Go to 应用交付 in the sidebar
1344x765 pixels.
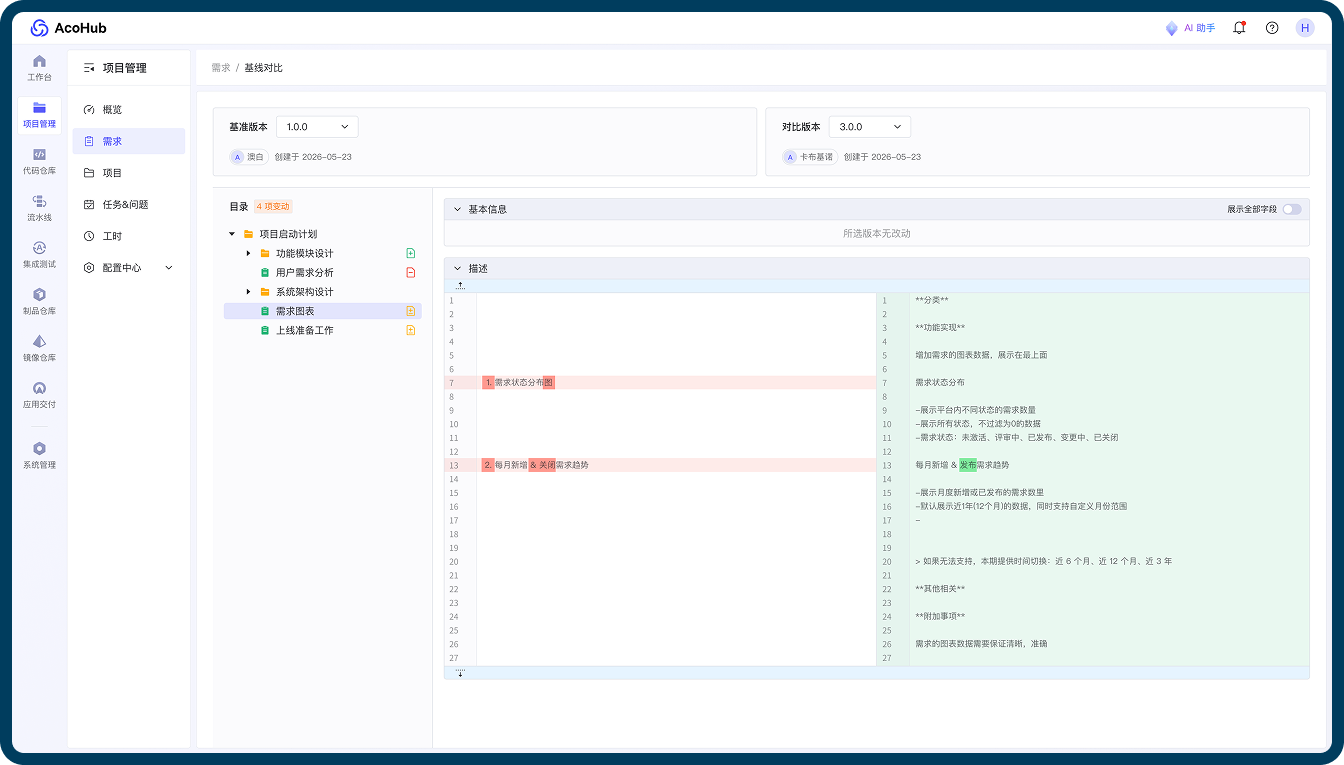tap(39, 395)
